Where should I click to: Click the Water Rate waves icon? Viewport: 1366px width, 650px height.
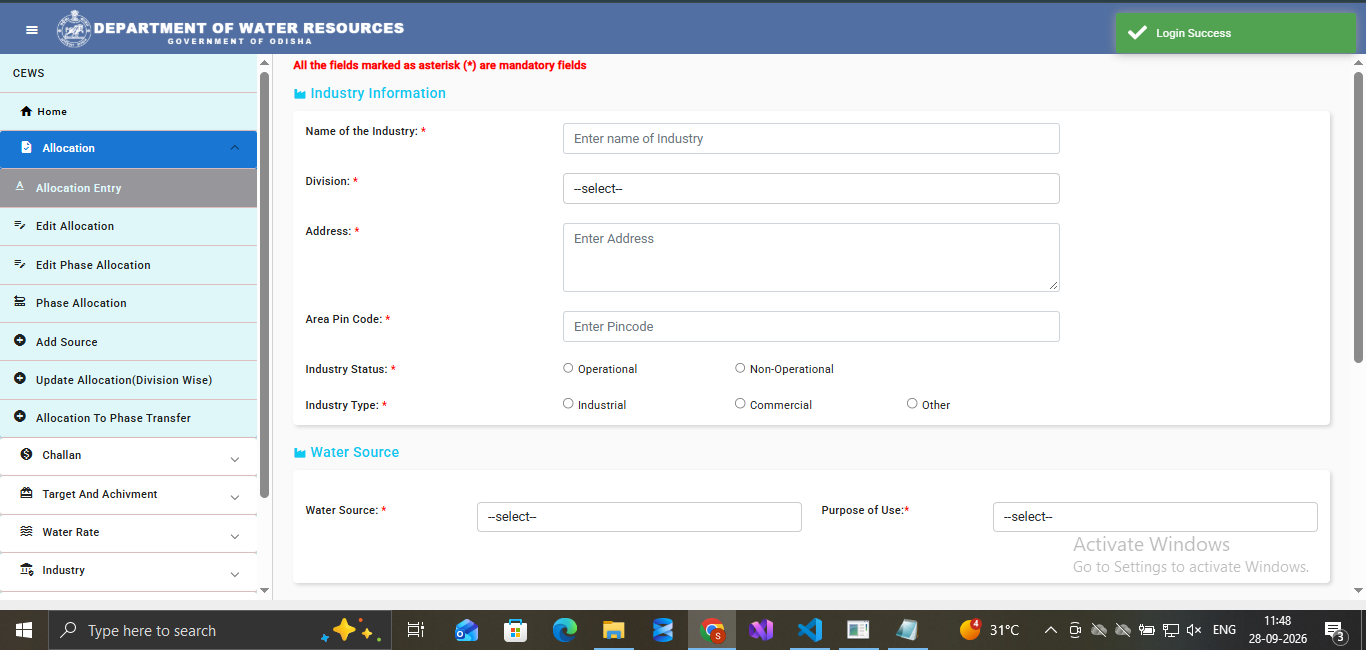[x=26, y=532]
